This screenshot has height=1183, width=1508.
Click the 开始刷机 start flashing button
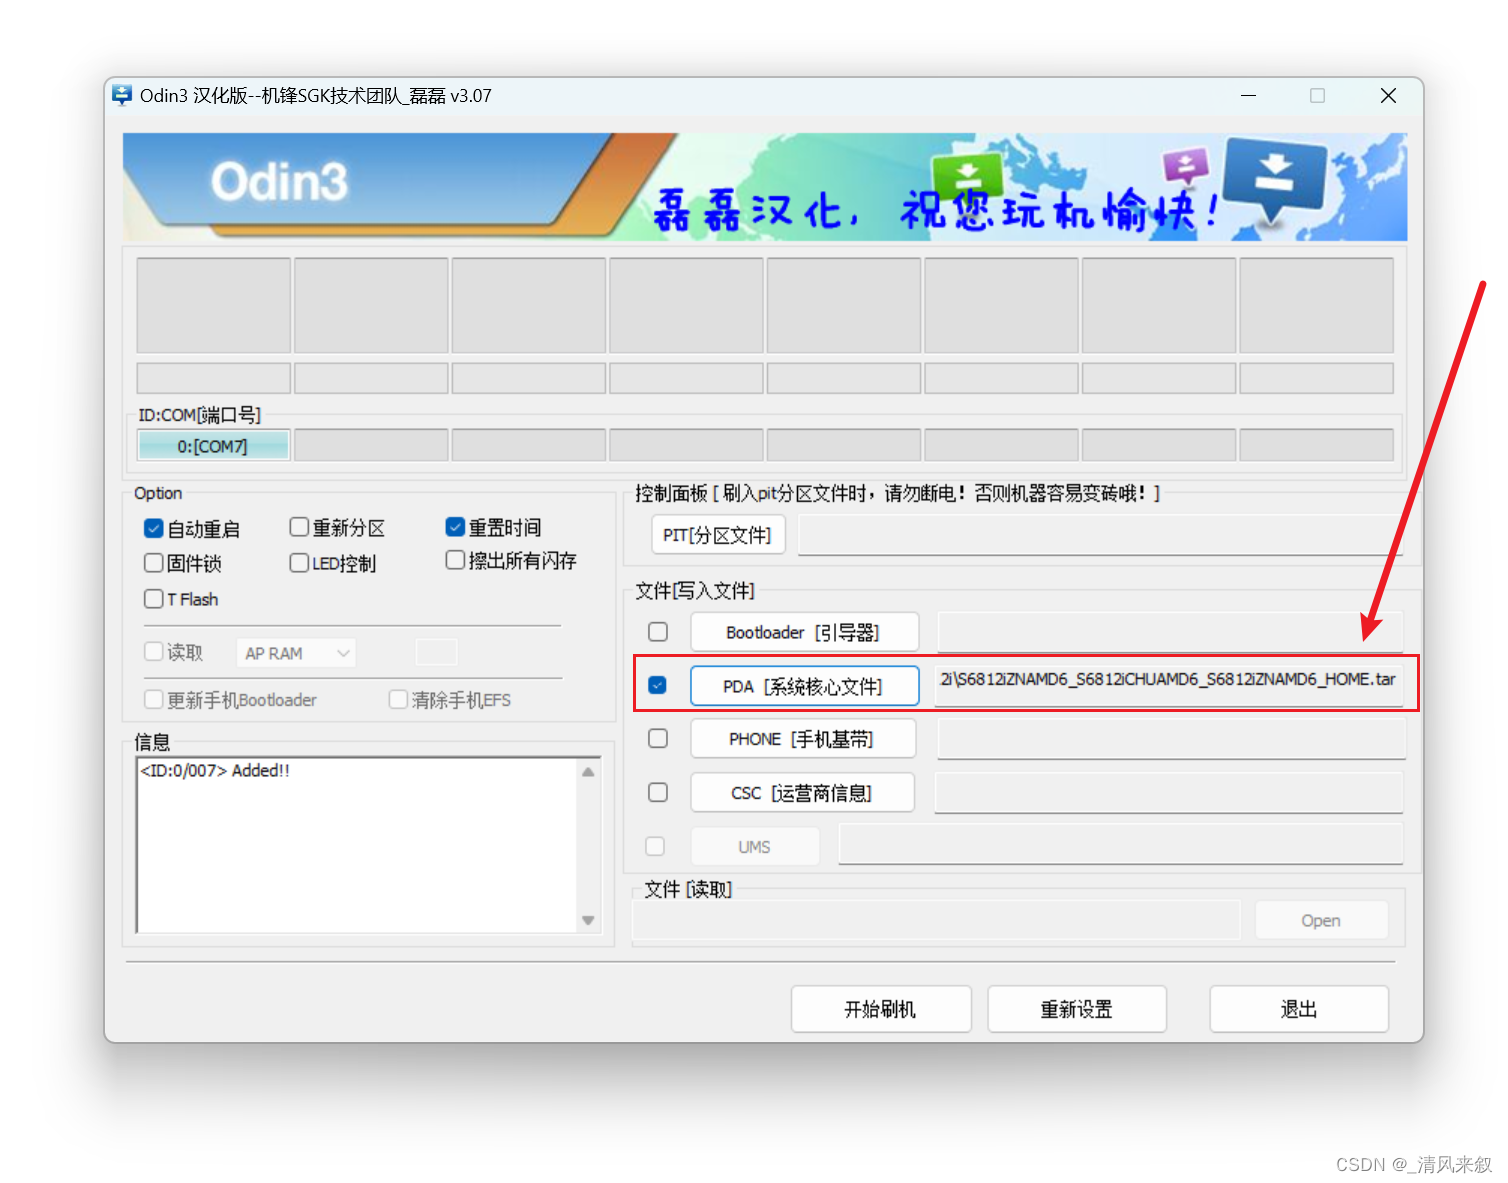(x=881, y=1009)
